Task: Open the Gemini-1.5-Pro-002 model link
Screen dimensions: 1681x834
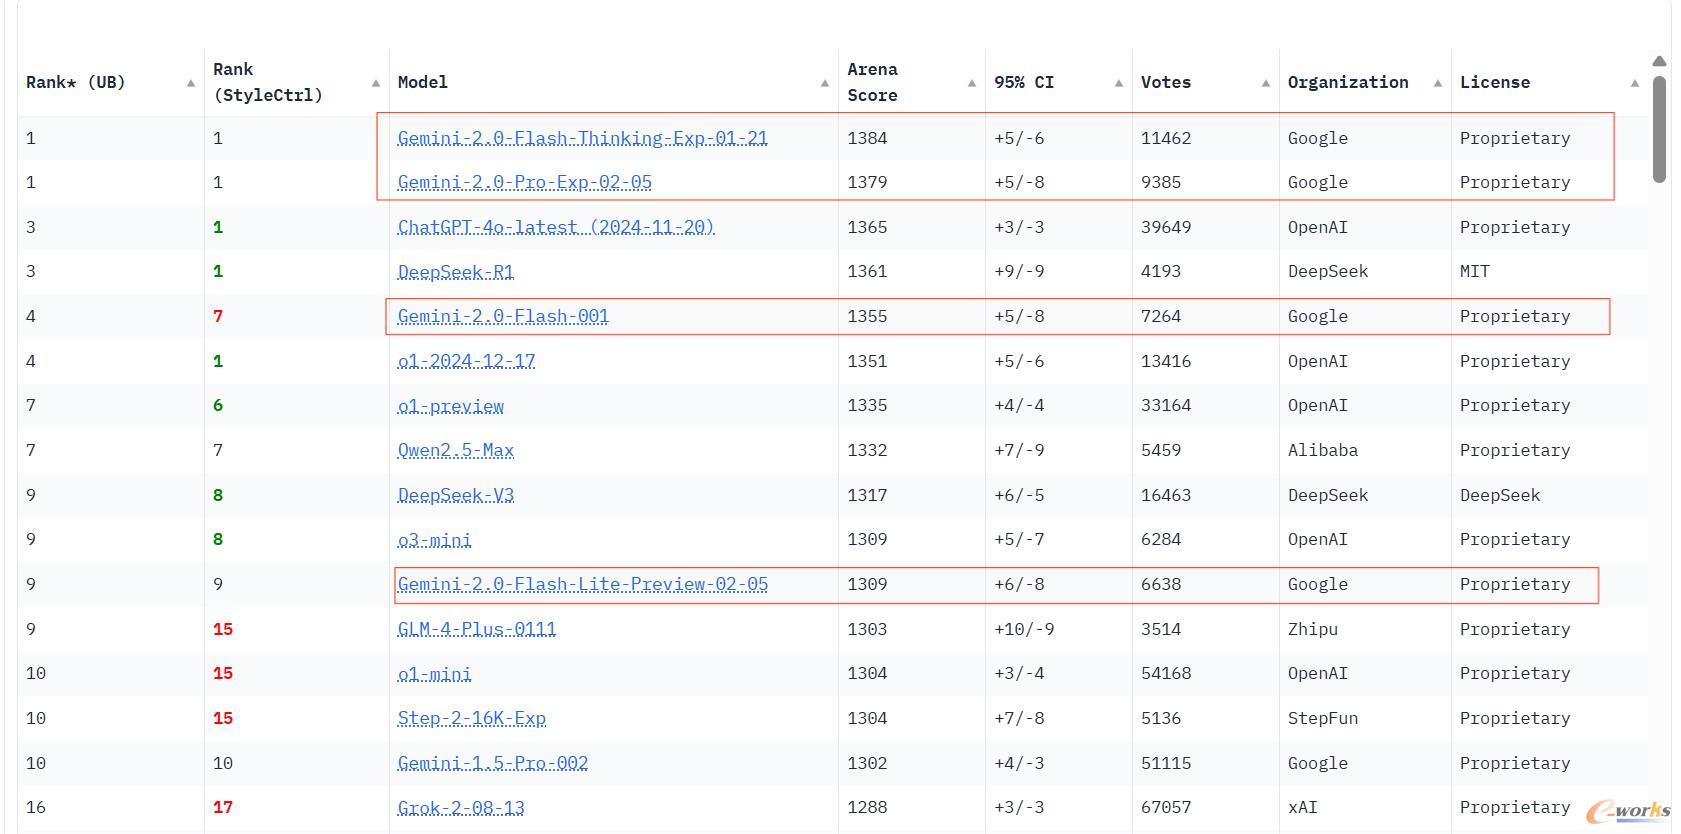Action: [492, 763]
